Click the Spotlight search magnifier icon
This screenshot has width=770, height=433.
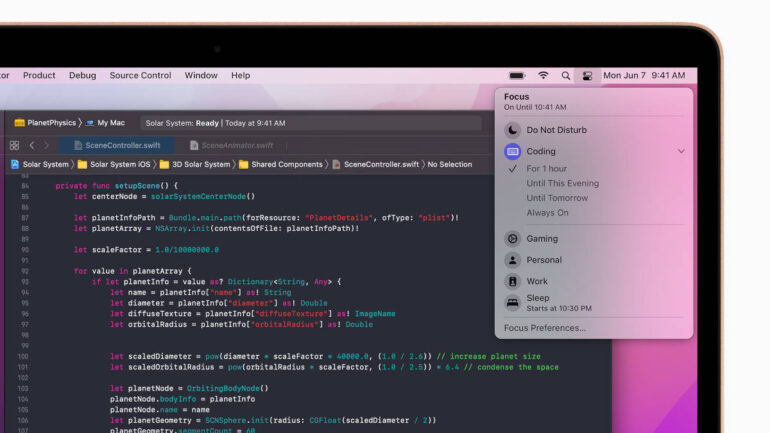point(566,76)
